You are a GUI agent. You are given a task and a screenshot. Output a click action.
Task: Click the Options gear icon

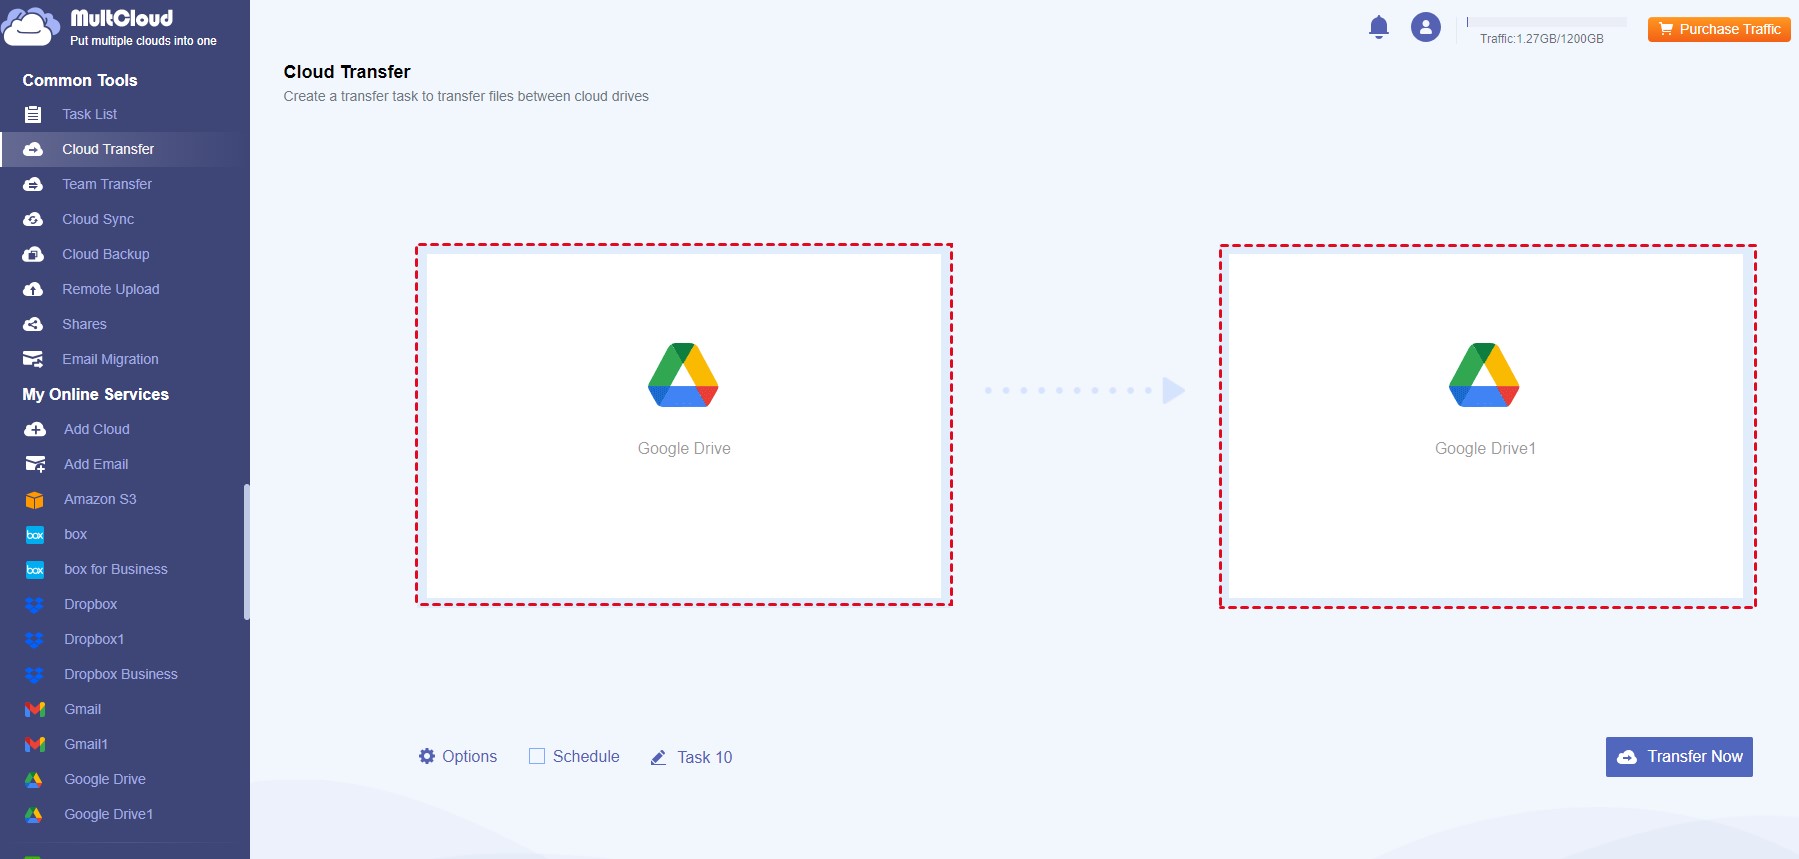427,756
